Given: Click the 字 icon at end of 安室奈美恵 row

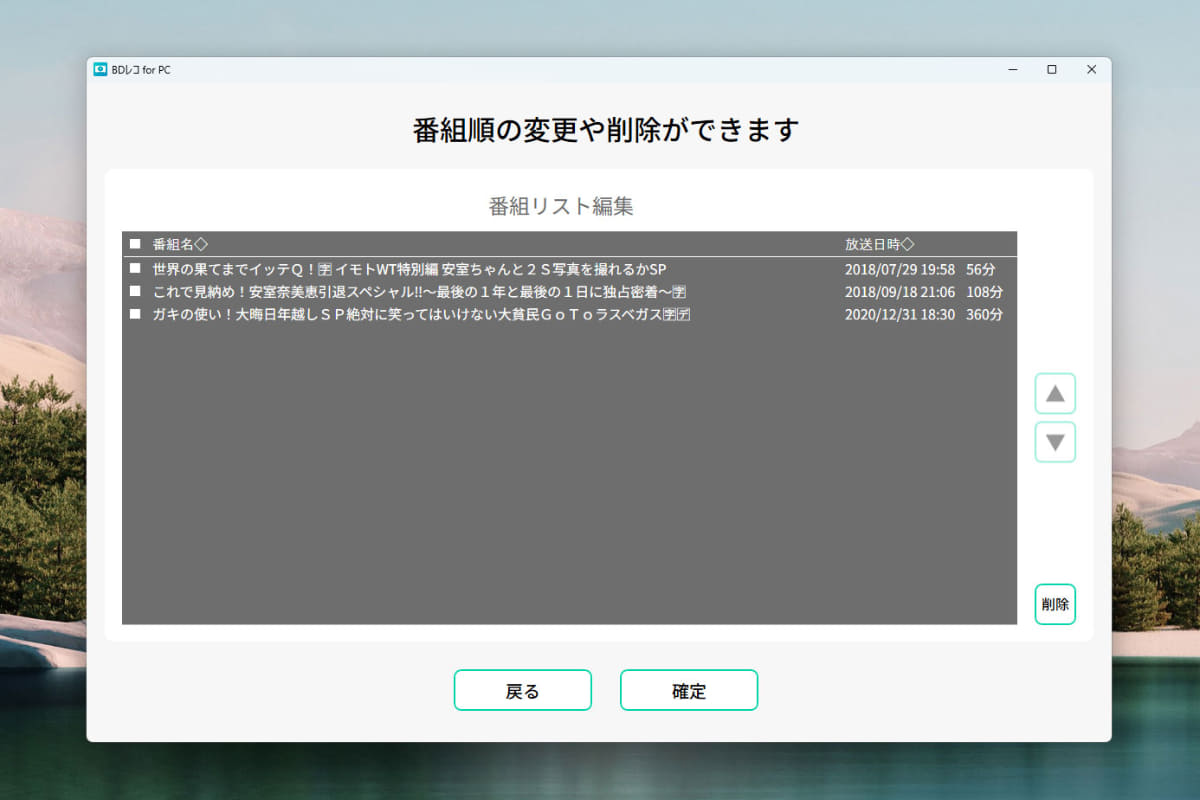Looking at the screenshot, I should 679,292.
